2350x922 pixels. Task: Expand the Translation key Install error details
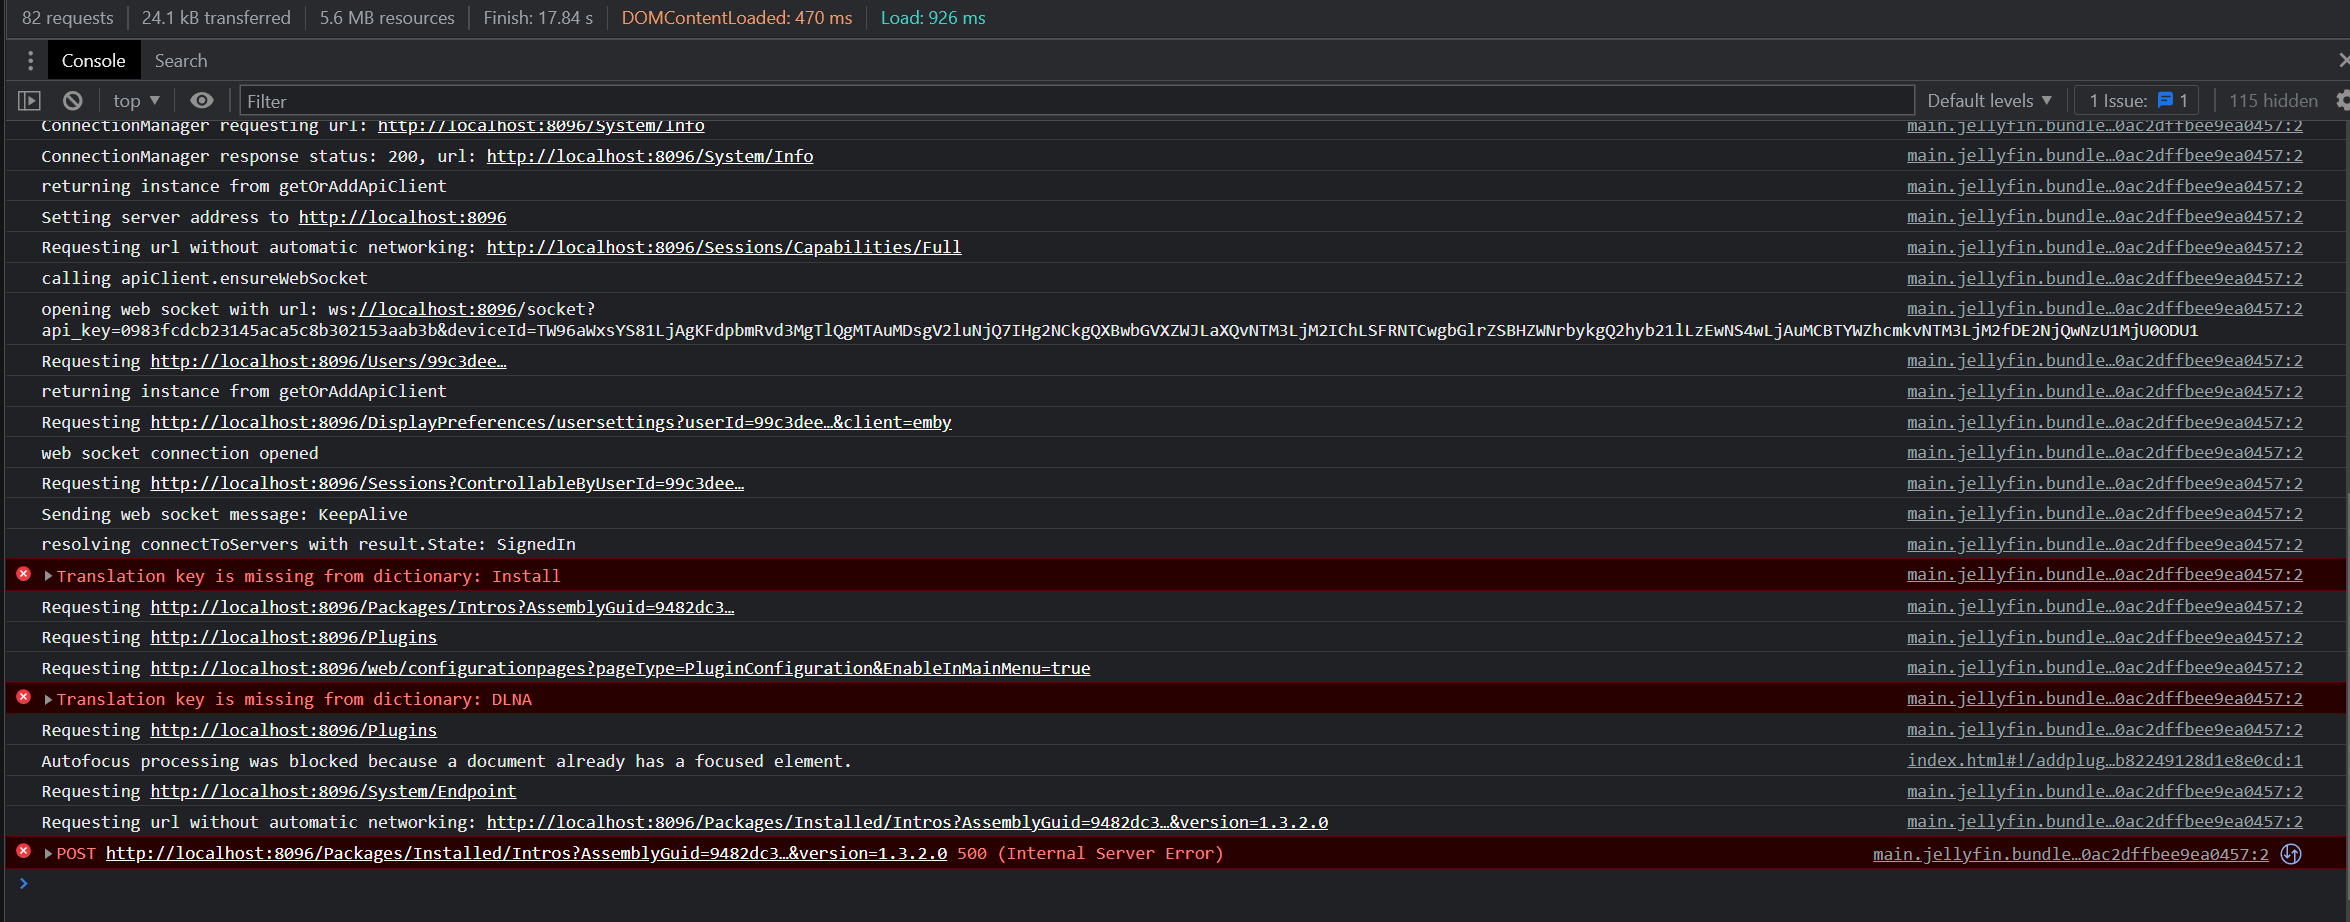coord(46,575)
